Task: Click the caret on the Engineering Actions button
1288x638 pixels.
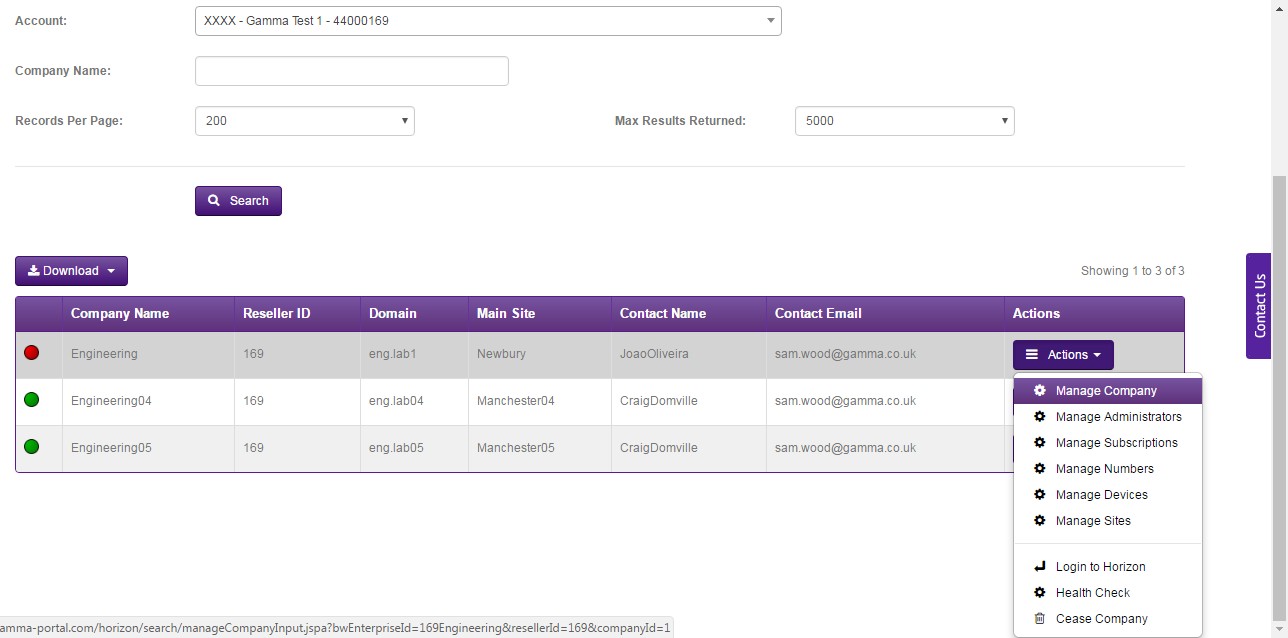Action: (1097, 356)
